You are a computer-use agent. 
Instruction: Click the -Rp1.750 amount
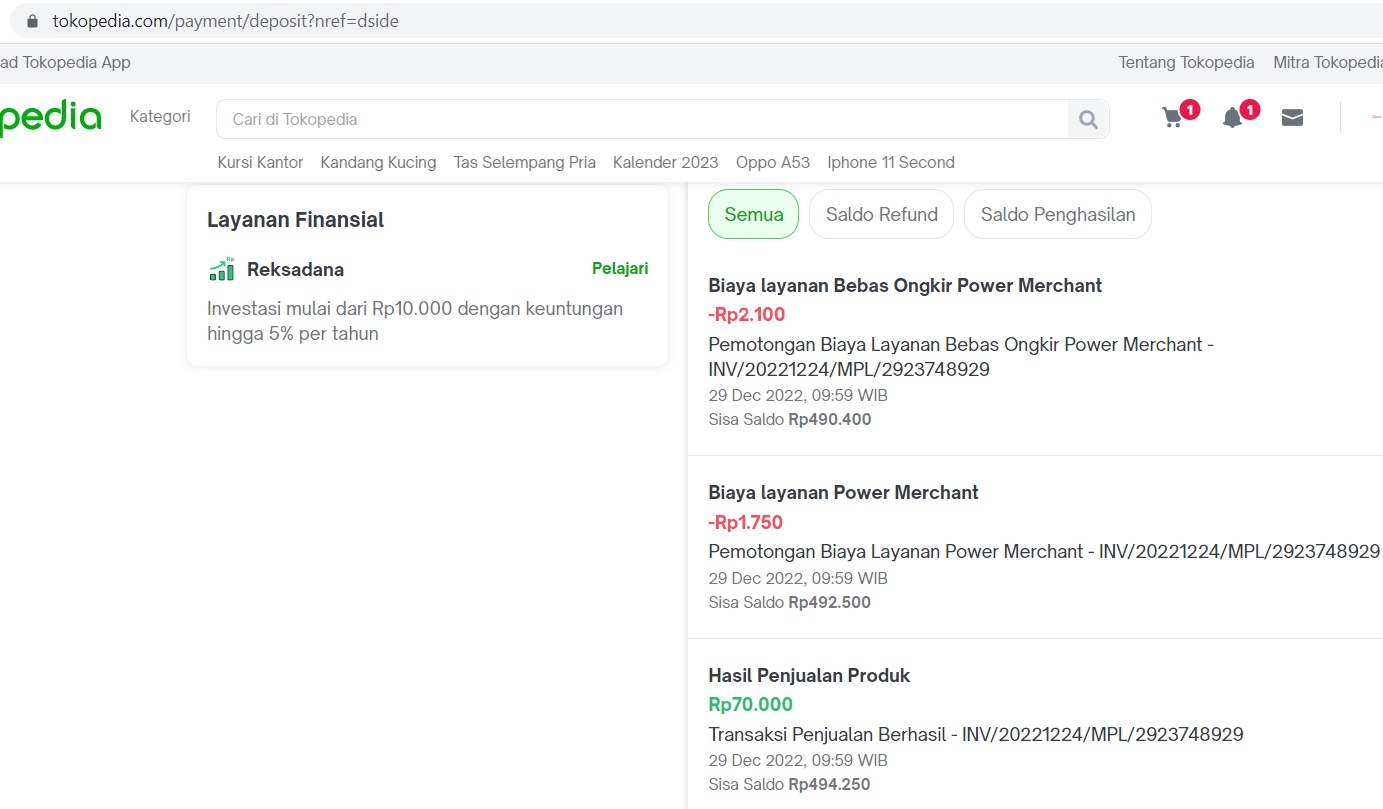pos(745,522)
